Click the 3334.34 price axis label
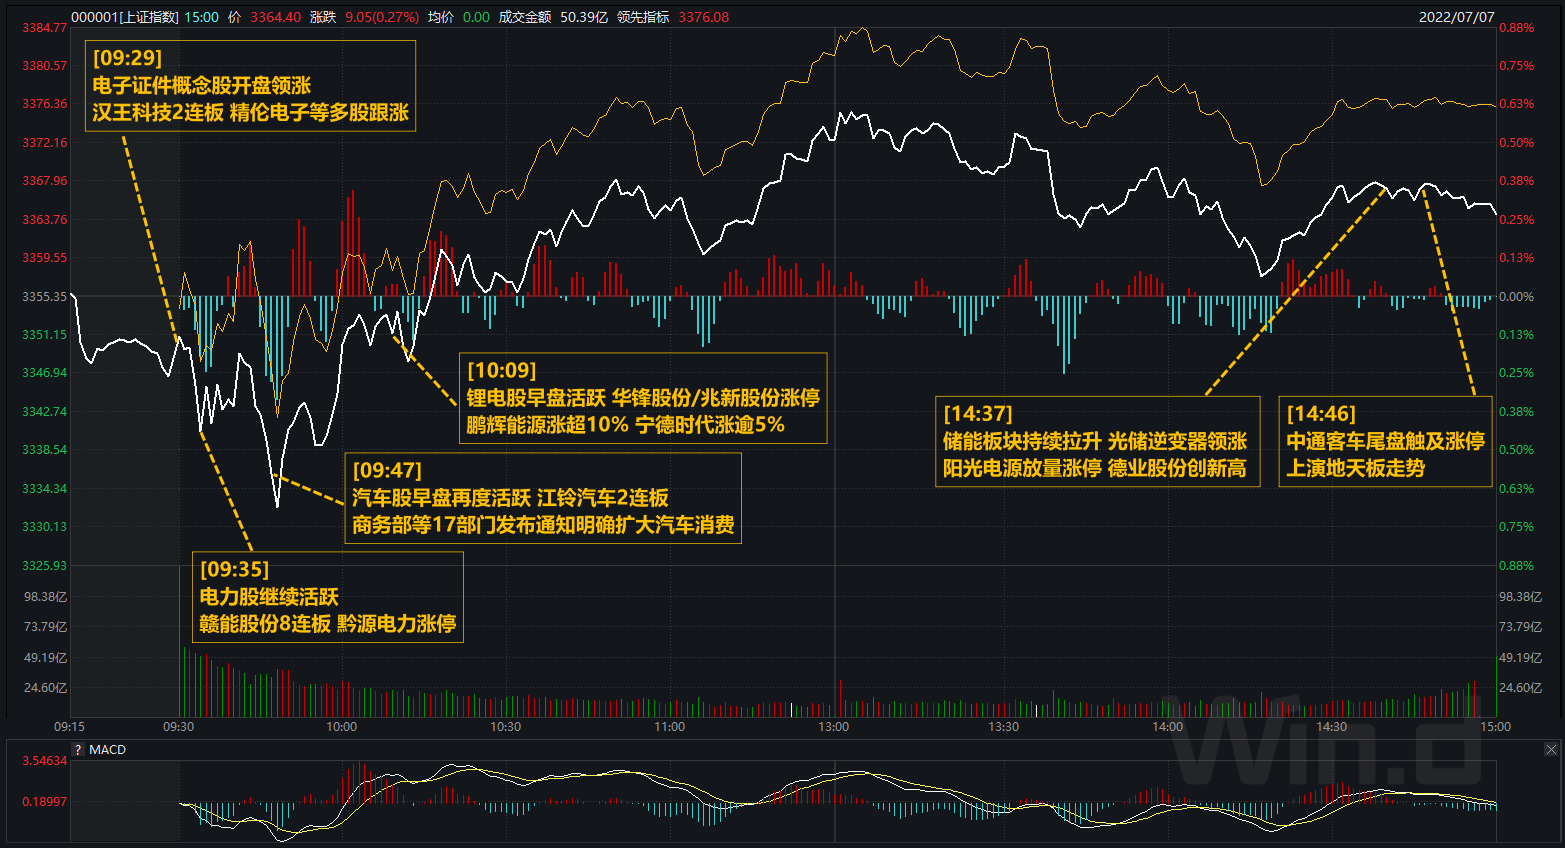The image size is (1565, 848). pos(45,489)
